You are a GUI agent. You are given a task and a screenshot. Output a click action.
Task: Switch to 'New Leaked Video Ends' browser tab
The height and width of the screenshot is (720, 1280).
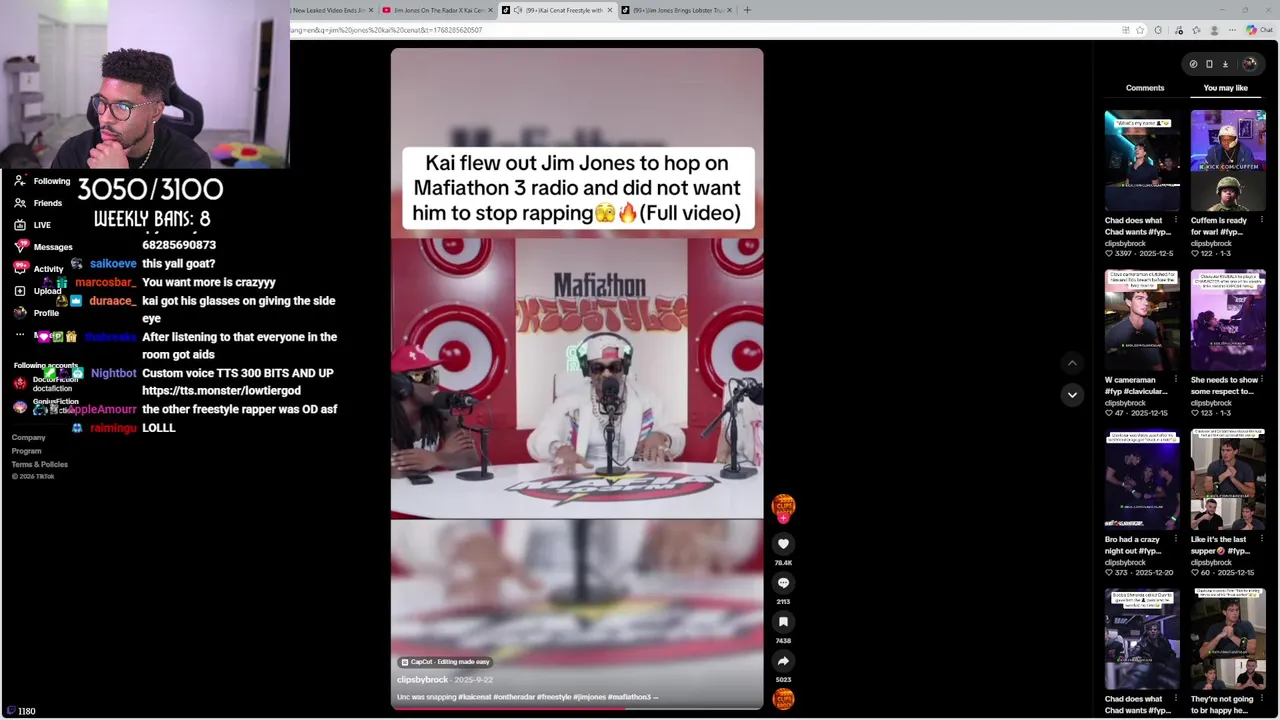[328, 10]
